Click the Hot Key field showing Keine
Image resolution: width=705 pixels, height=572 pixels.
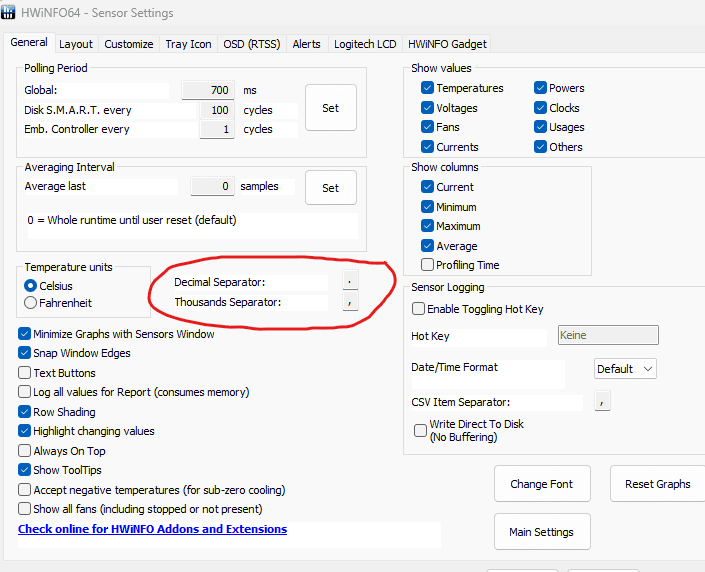click(x=608, y=335)
